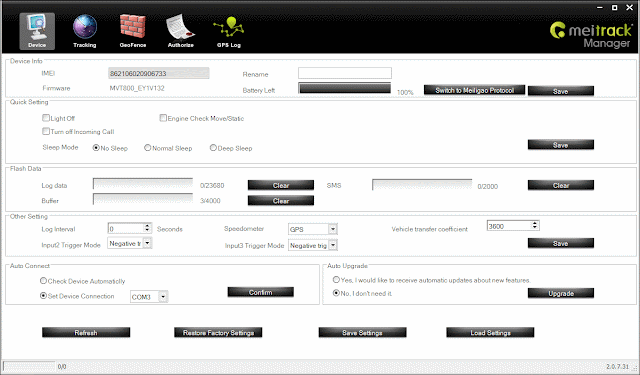Select Normal Sleep mode
Screen dimensions: 640x375
coord(147,148)
